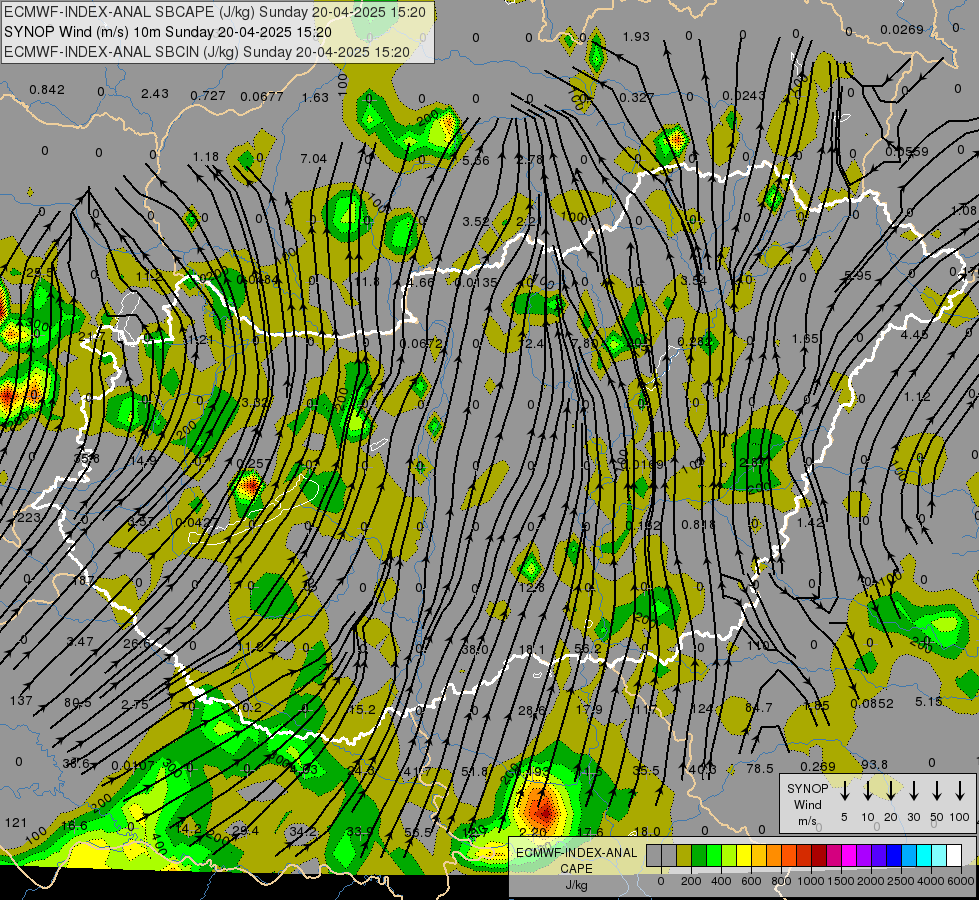979x900 pixels.
Task: Click the map value 0.0677
Action: coord(262,96)
